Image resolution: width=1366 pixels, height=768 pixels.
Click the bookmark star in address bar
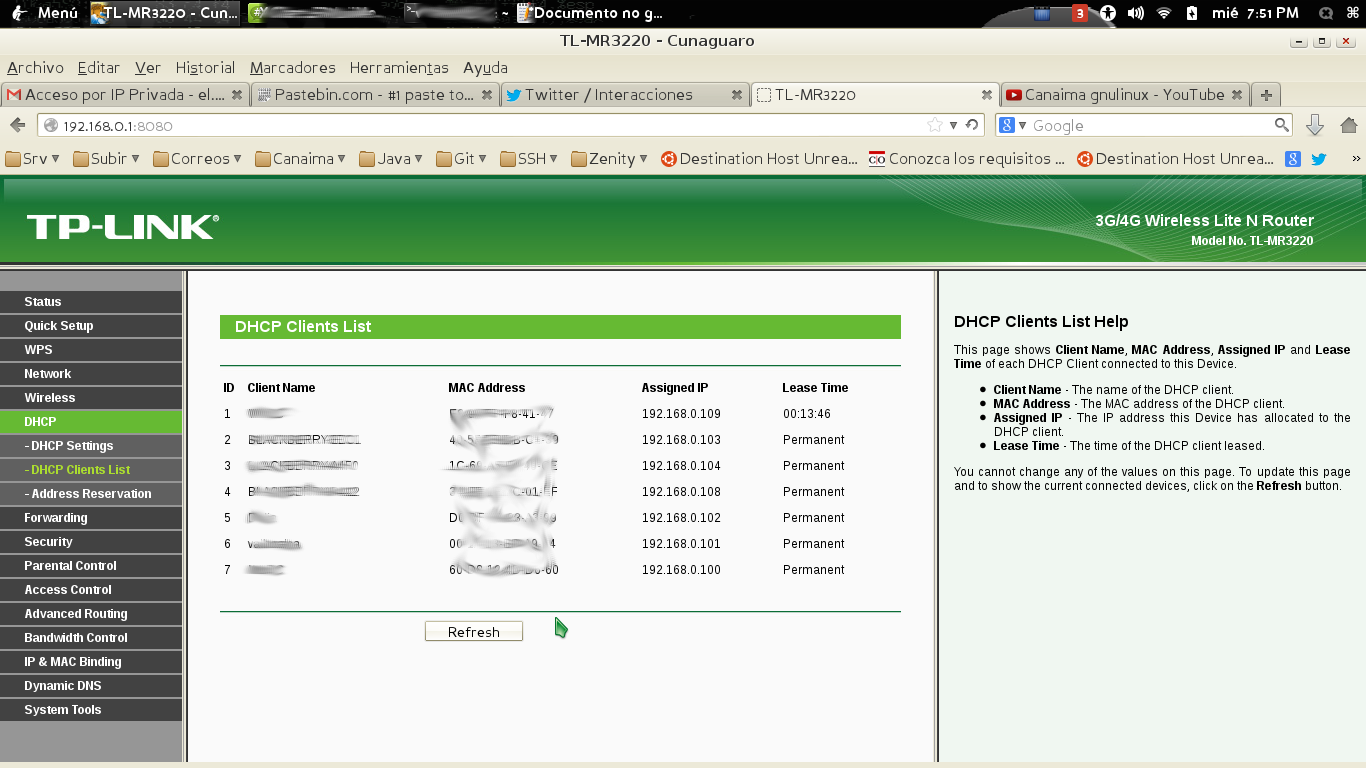click(935, 125)
